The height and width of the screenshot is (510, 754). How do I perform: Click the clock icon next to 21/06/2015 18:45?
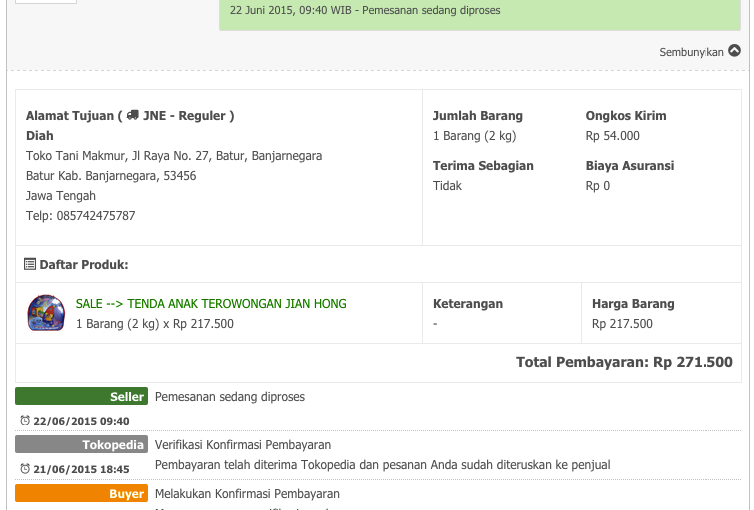(x=25, y=469)
